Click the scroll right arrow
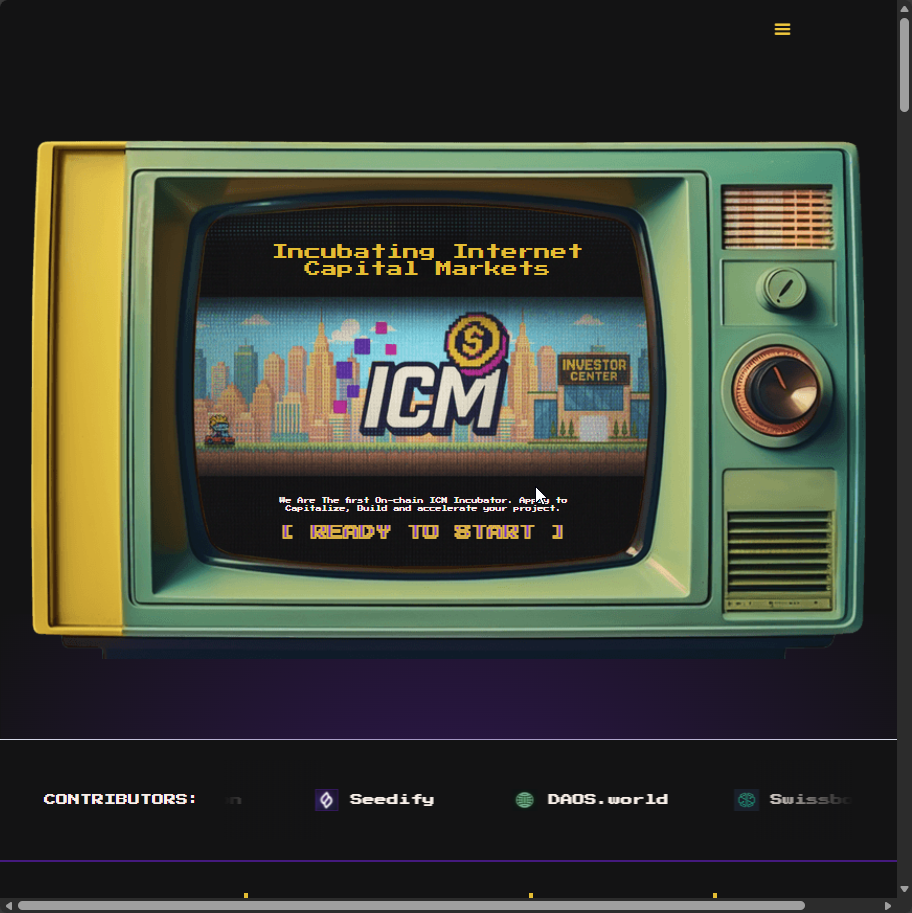912x913 pixels. pos(888,906)
